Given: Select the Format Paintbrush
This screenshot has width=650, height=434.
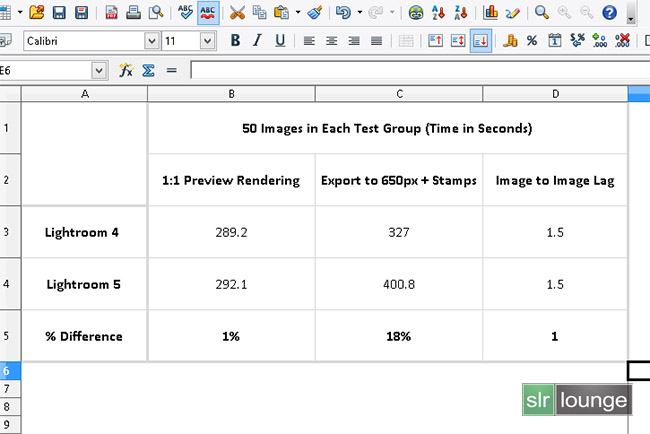Looking at the screenshot, I should point(315,13).
